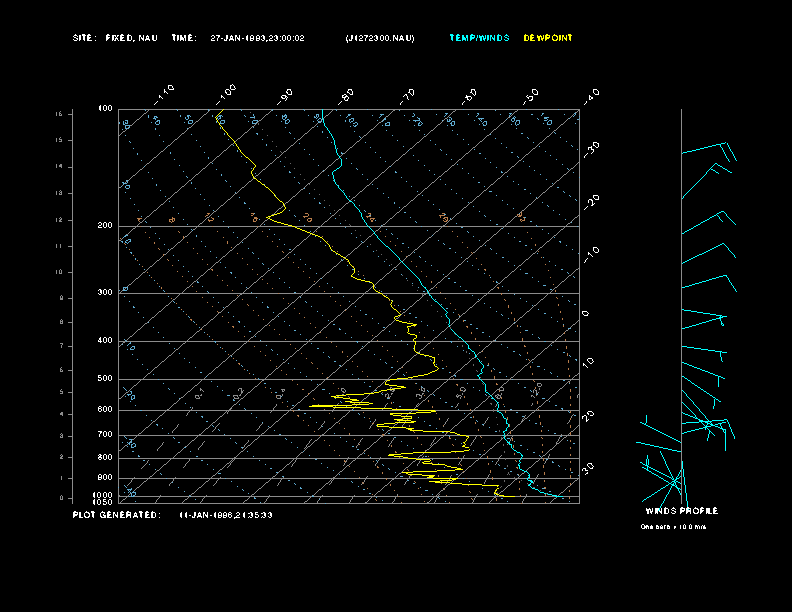This screenshot has height=612, width=792.
Task: Click the 700 pressure level label
Action: tap(105, 435)
